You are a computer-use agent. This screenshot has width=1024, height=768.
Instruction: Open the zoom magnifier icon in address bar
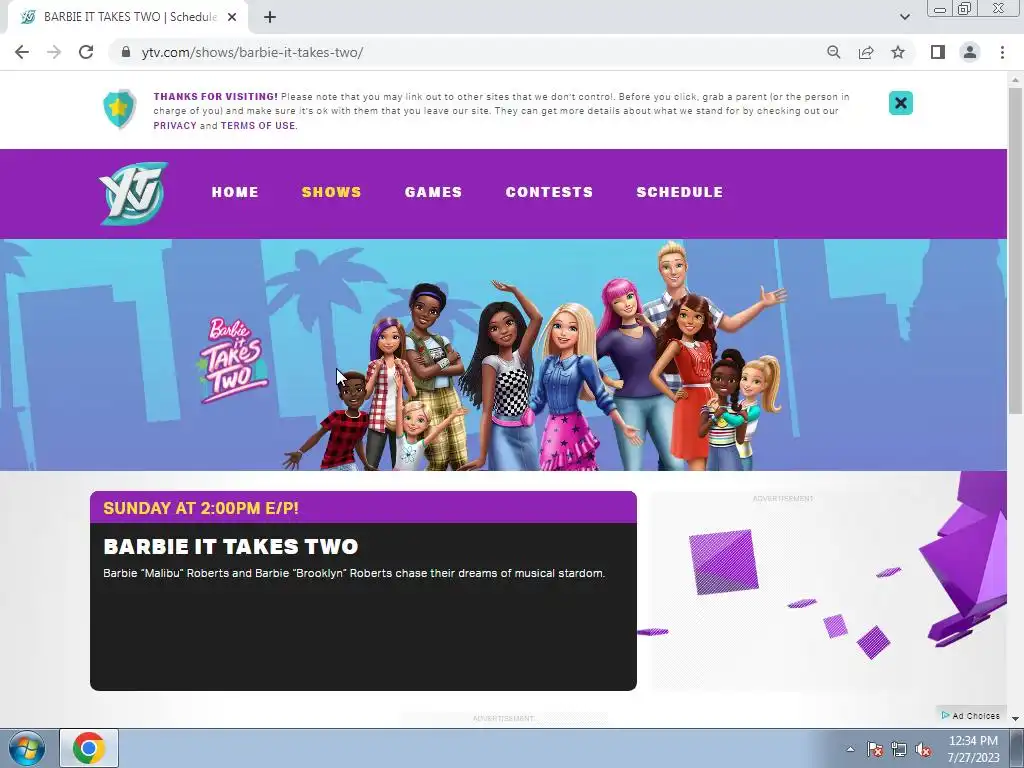point(833,52)
